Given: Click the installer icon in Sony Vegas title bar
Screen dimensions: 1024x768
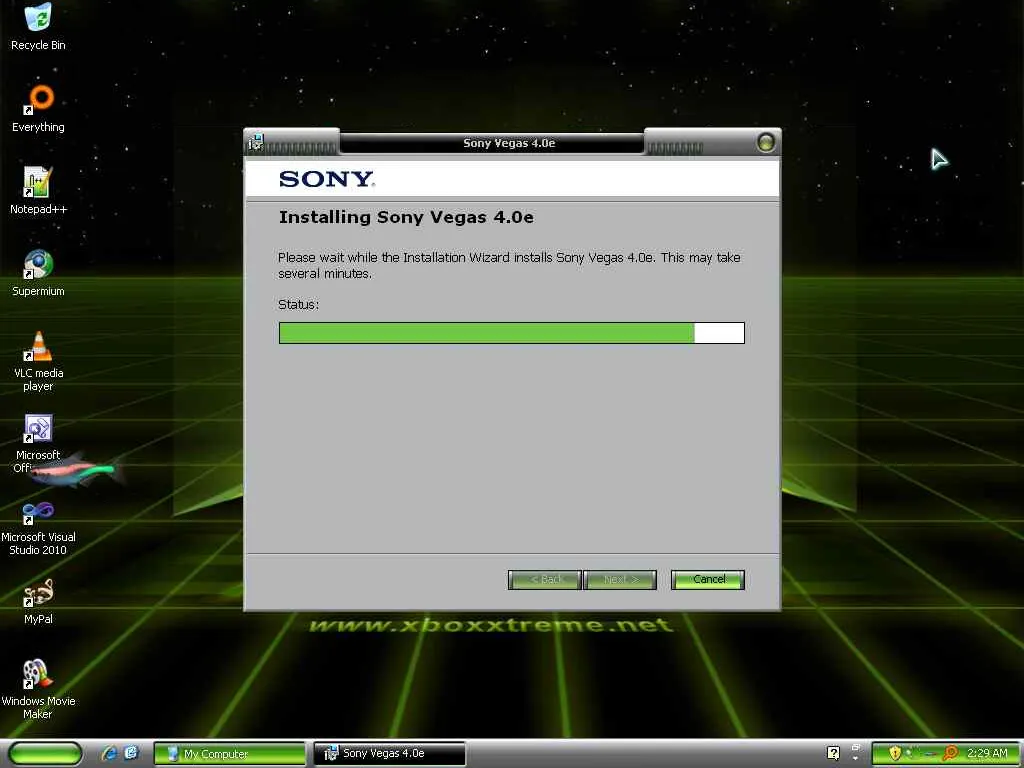Looking at the screenshot, I should pos(256,142).
